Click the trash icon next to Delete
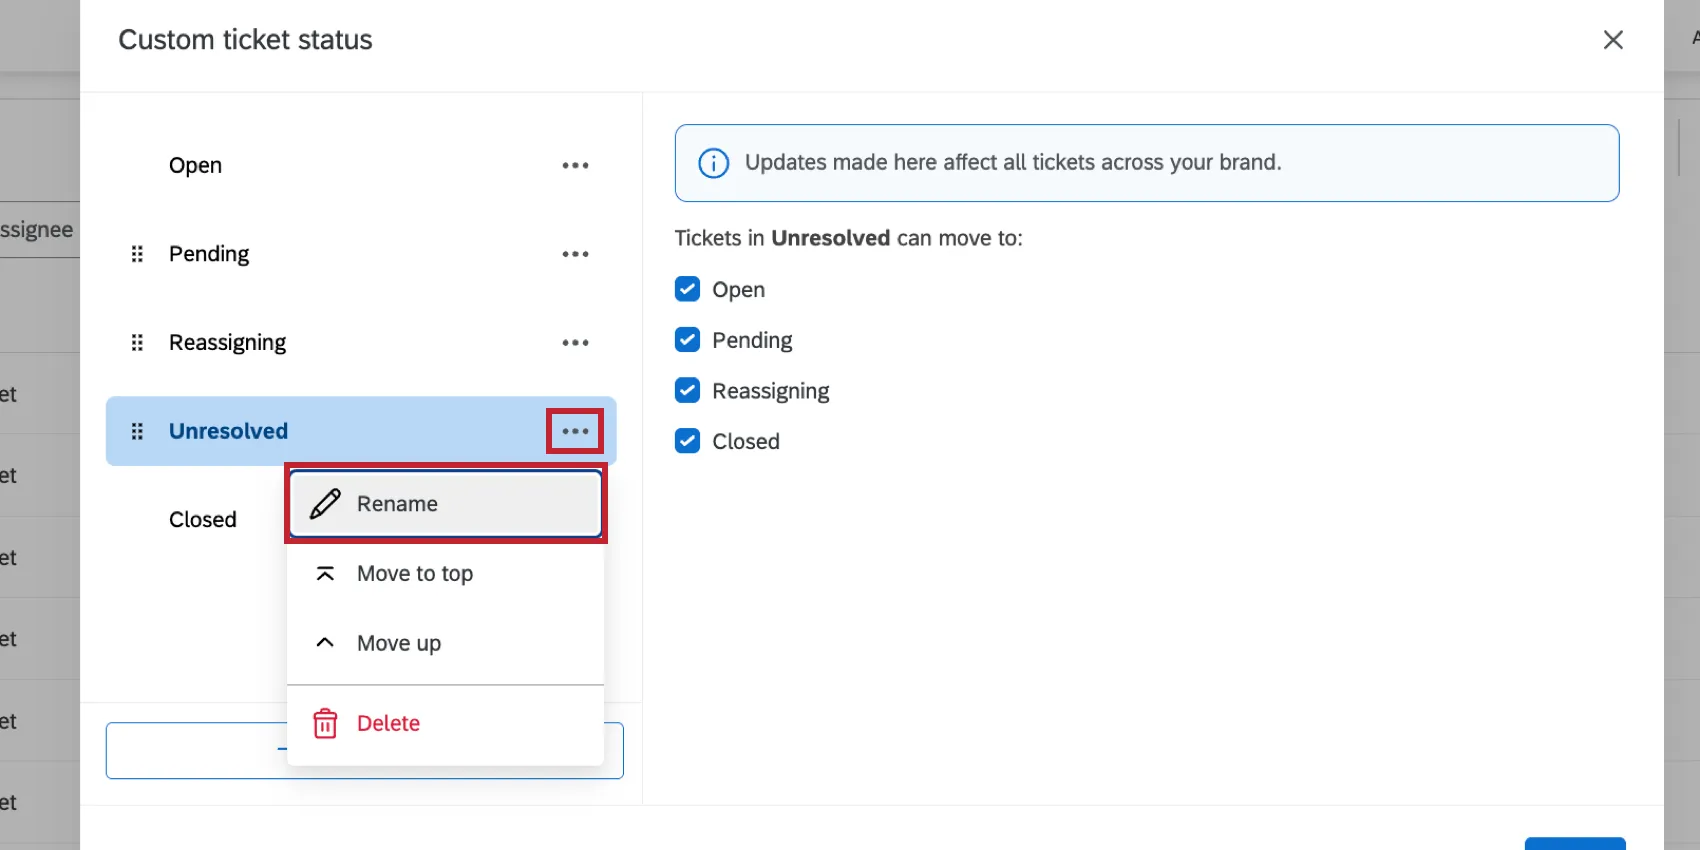Screen dimensions: 1700x850 pyautogui.click(x=325, y=723)
